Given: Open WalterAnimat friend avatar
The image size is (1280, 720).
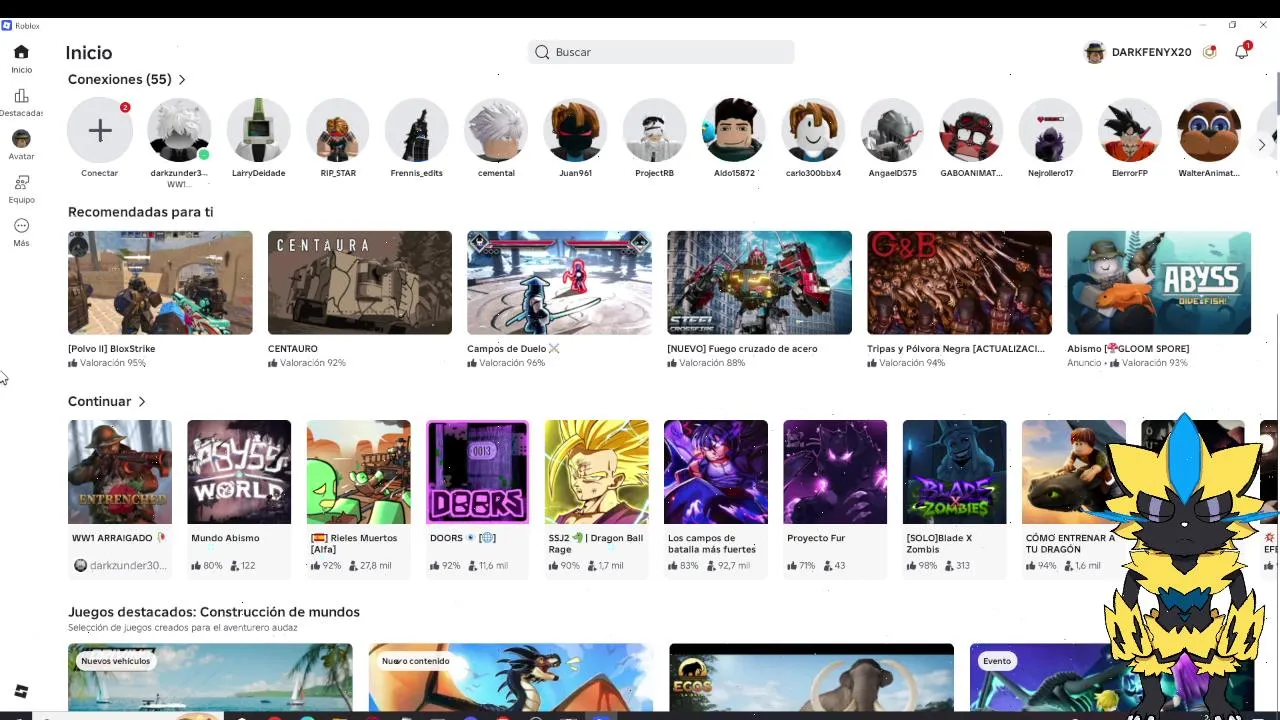Looking at the screenshot, I should point(1209,130).
